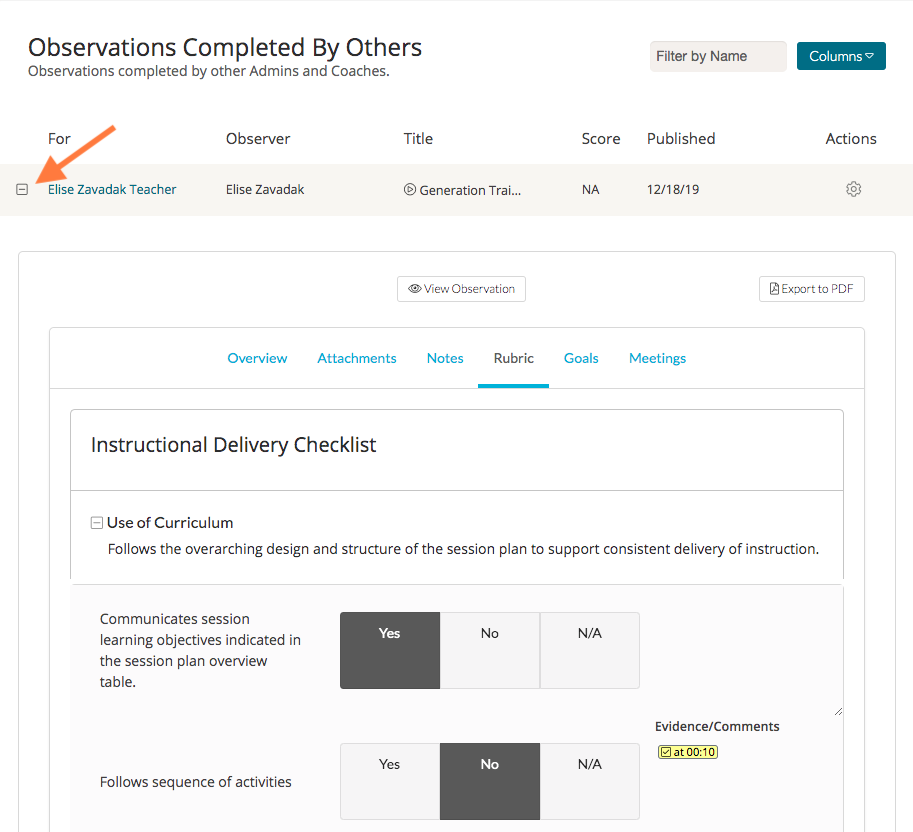Collapse the Elise Zavadak Teacher row
This screenshot has height=832, width=913.
tap(22, 190)
